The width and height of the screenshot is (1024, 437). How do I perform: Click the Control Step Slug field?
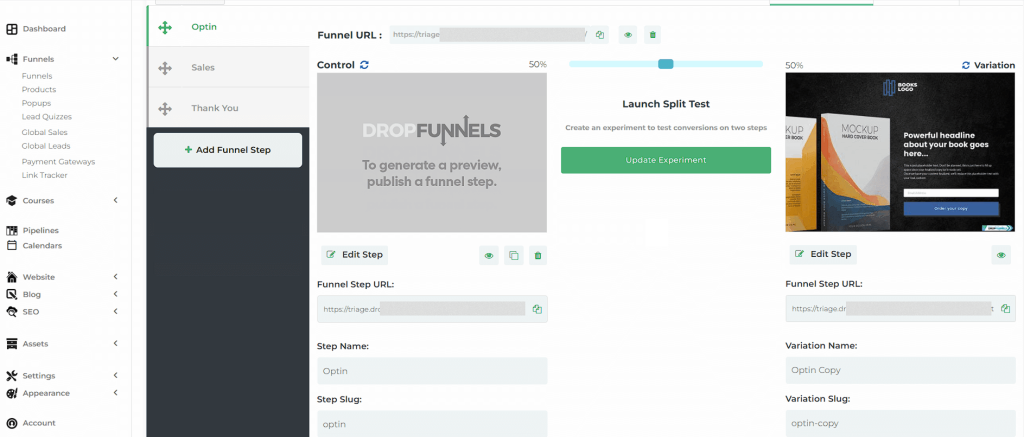click(432, 424)
